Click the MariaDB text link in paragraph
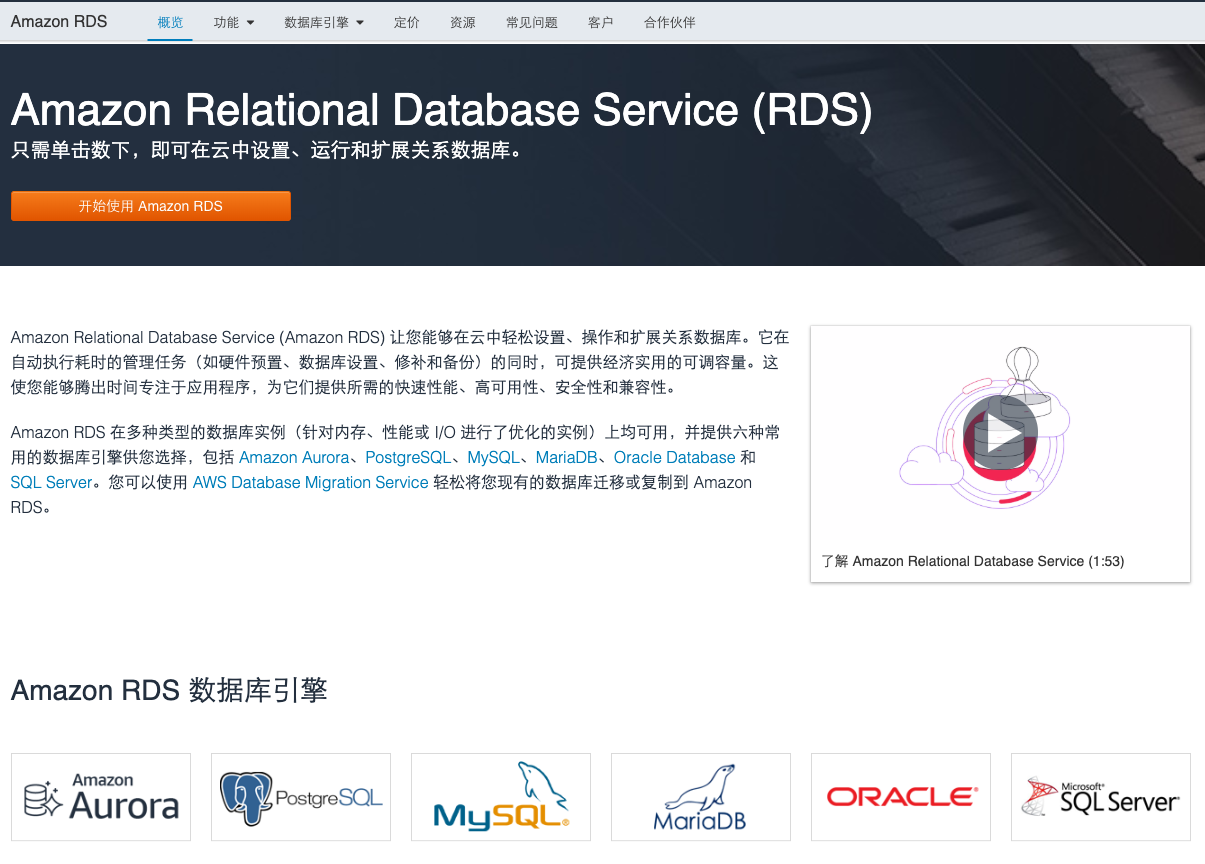 [x=566, y=457]
